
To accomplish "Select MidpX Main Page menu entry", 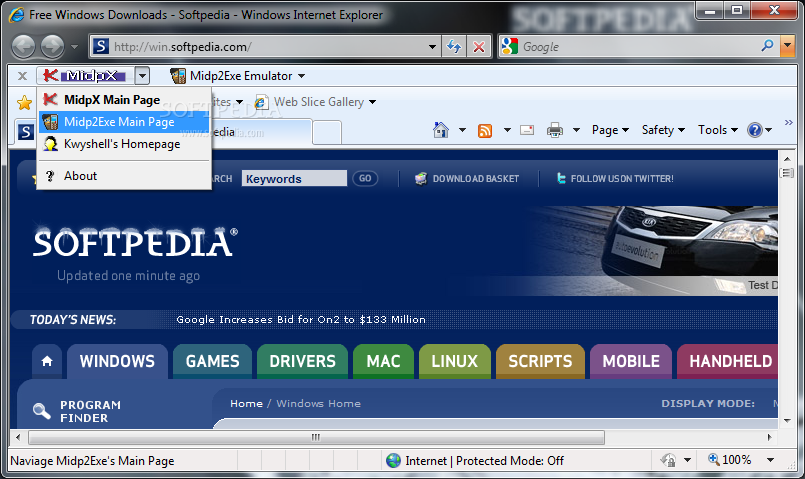I will pyautogui.click(x=124, y=100).
